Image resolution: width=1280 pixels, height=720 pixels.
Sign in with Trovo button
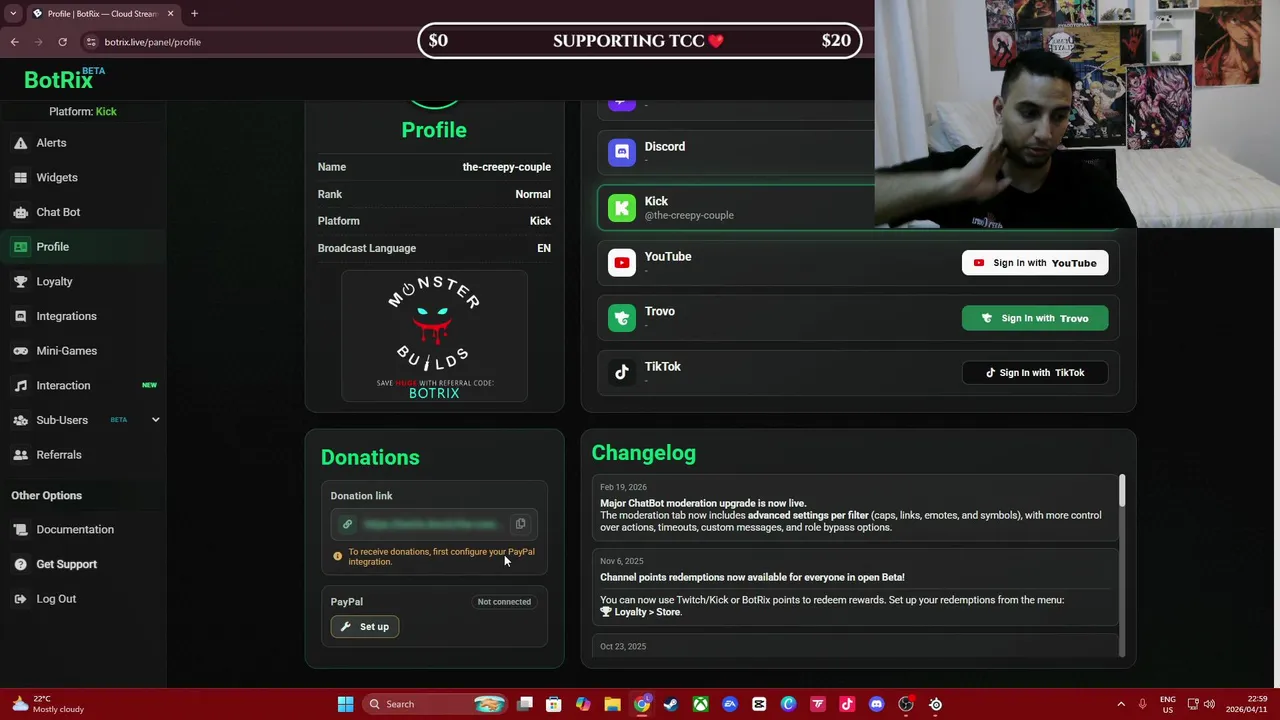pos(1035,318)
